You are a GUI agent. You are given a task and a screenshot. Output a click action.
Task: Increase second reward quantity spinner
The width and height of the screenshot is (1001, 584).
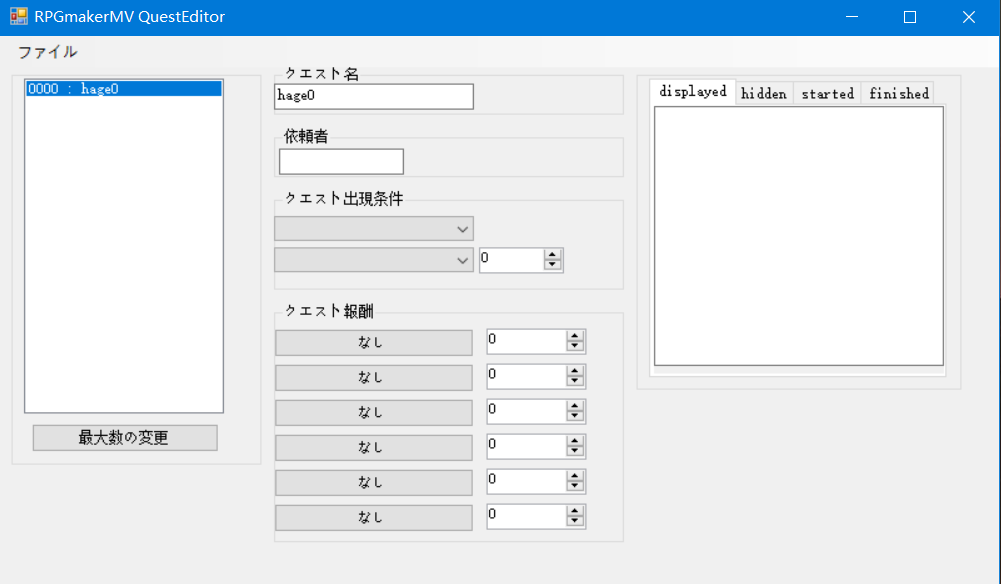pyautogui.click(x=575, y=371)
